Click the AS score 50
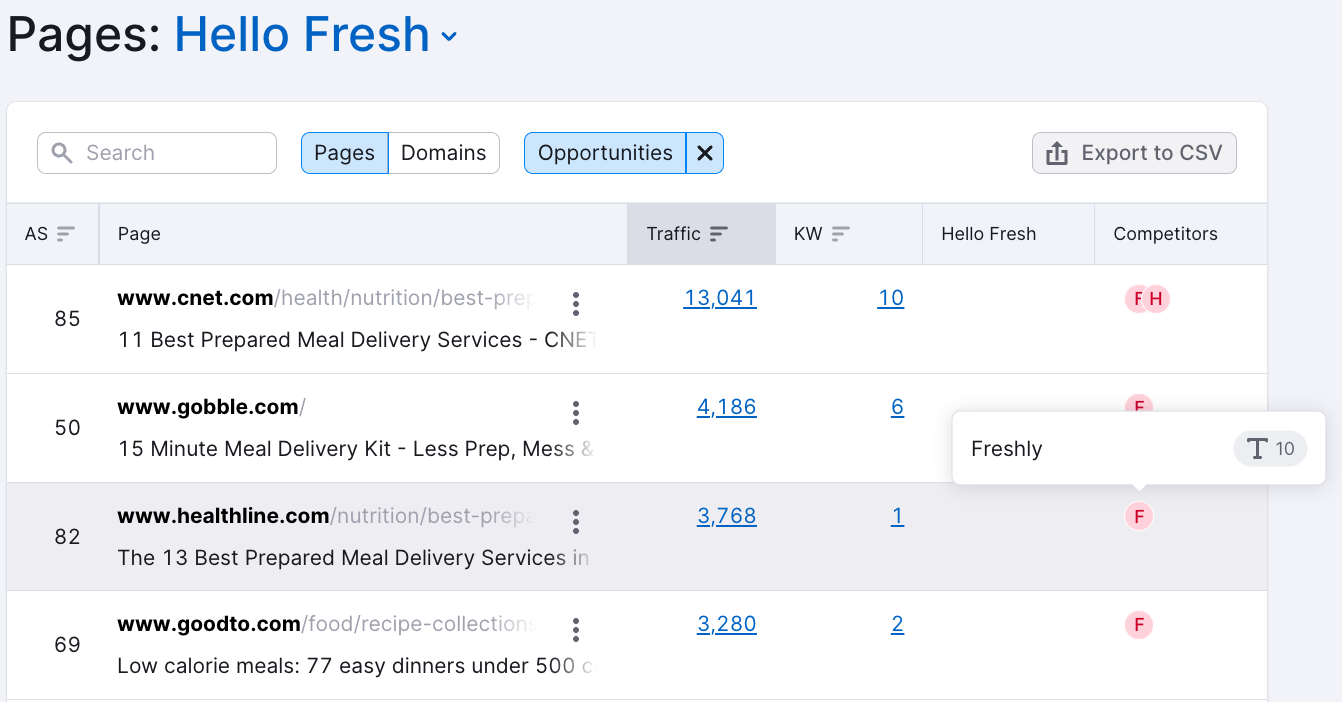 (x=67, y=428)
